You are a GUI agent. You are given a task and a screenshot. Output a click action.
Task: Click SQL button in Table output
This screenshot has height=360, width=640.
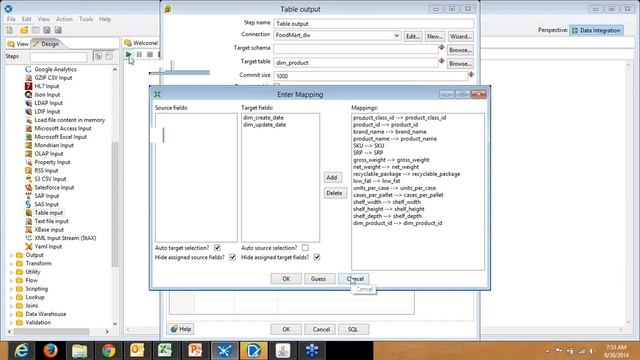[353, 329]
